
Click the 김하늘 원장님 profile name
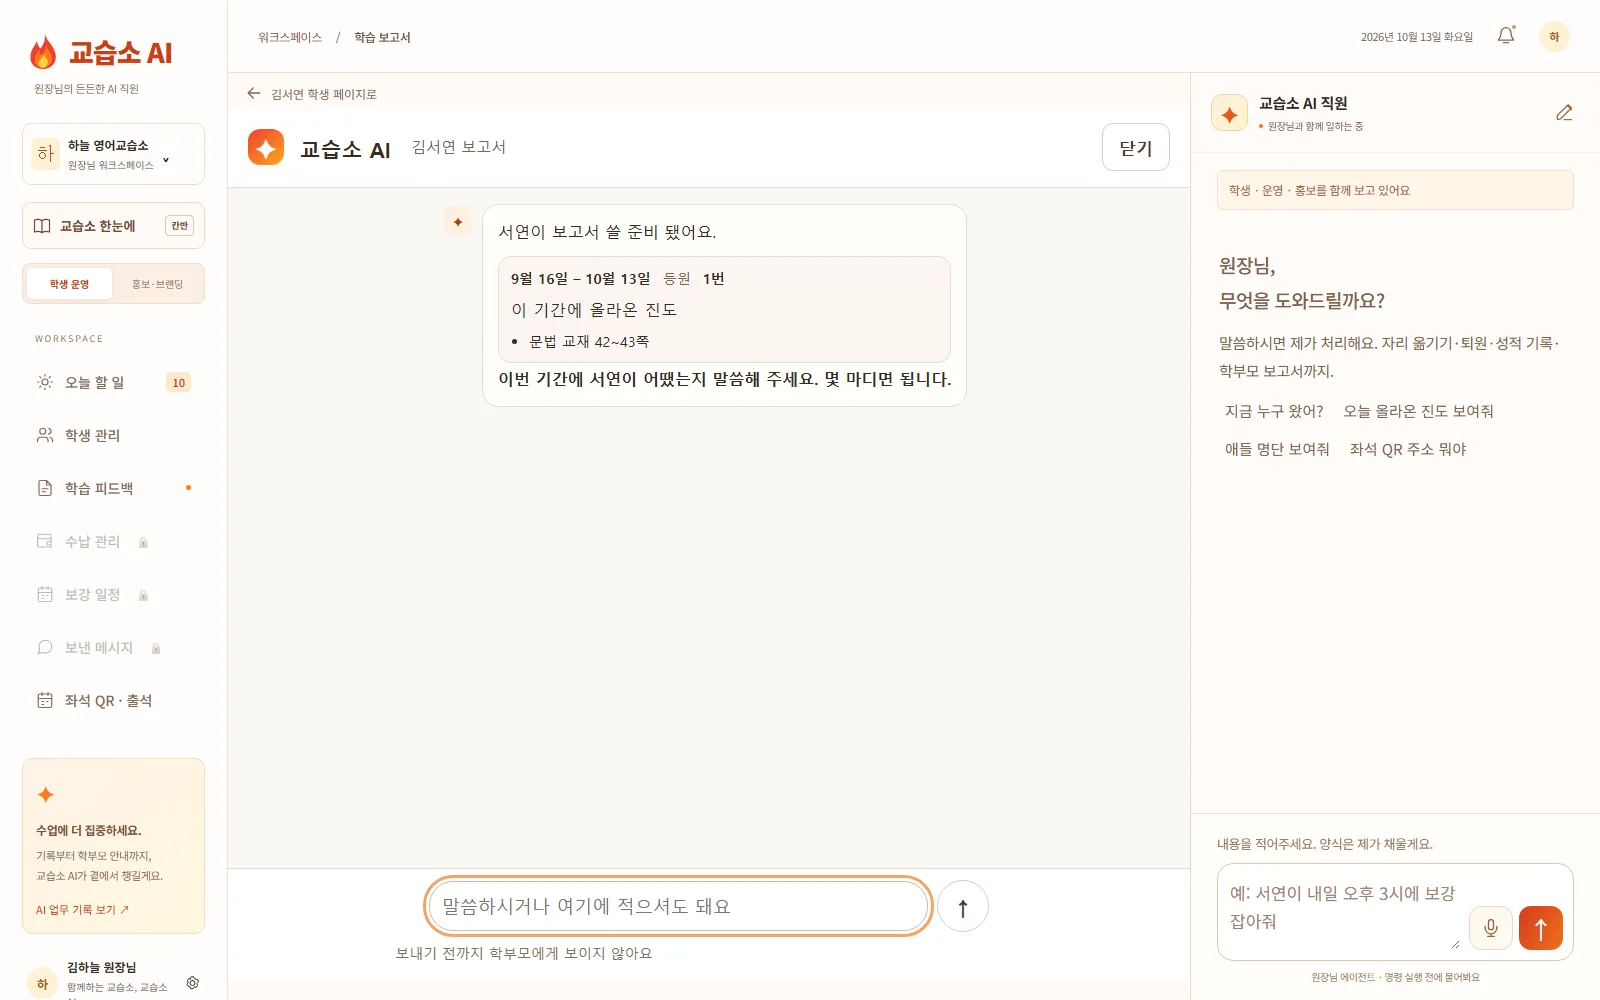pos(102,967)
